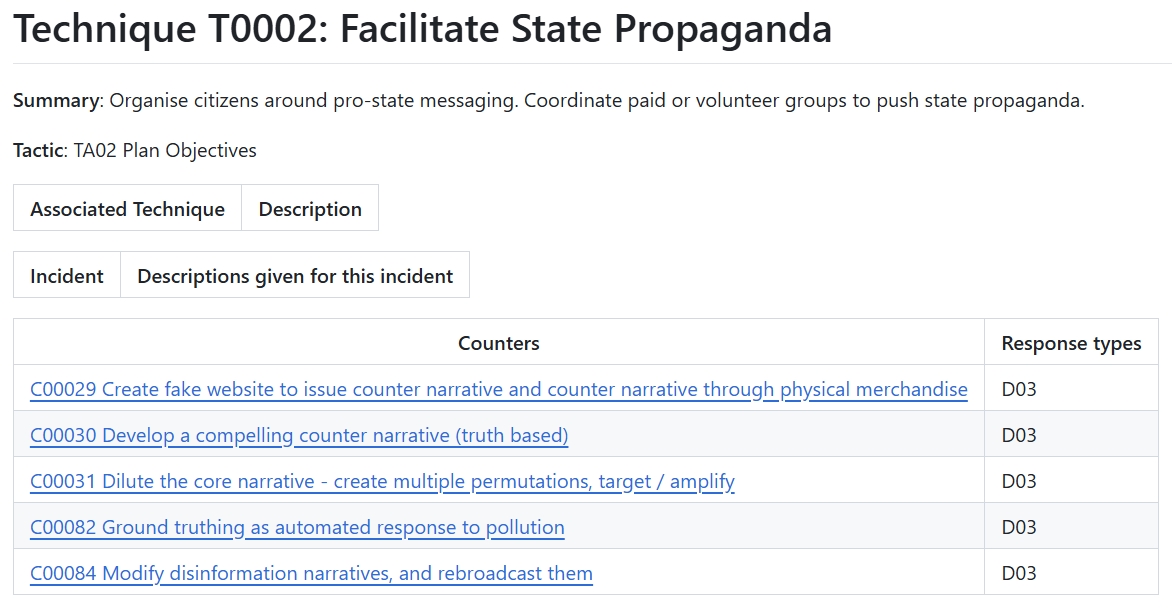Click the C00084 Modify disinformation narratives link

(311, 573)
